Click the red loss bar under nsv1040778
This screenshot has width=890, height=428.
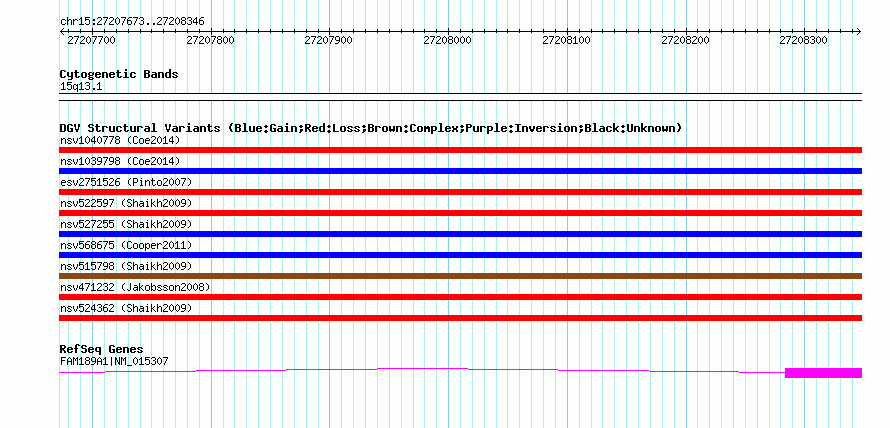[x=460, y=150]
